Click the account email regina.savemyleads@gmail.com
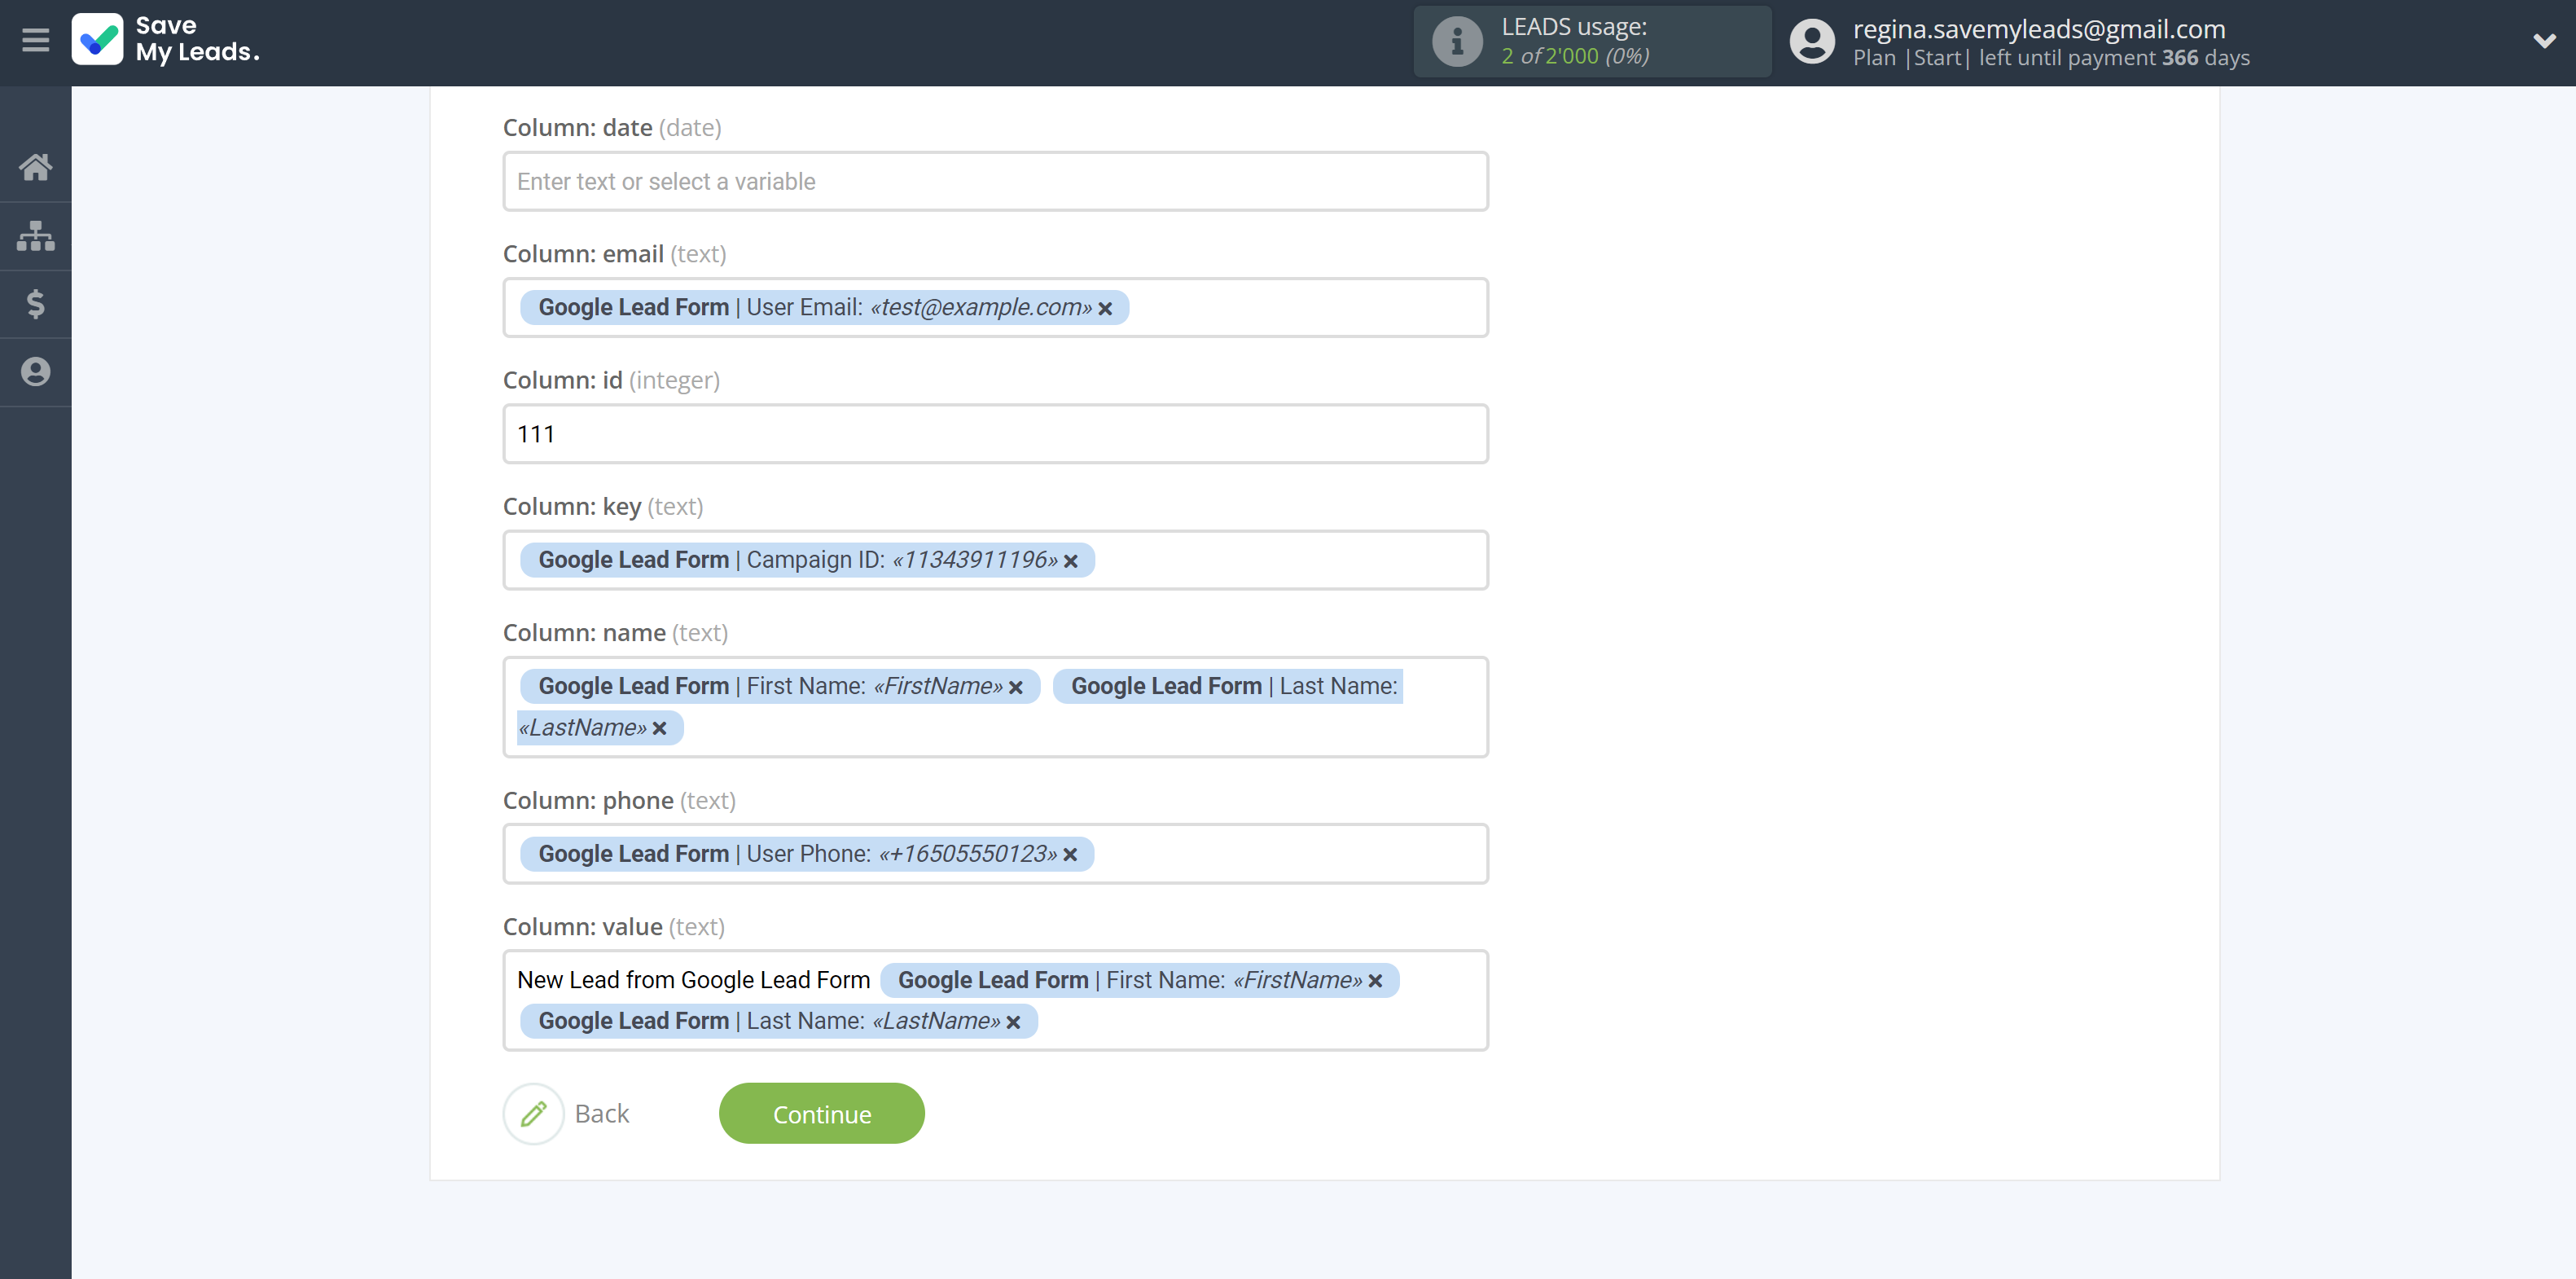Screen dimensions: 2576x1279 click(x=2039, y=29)
